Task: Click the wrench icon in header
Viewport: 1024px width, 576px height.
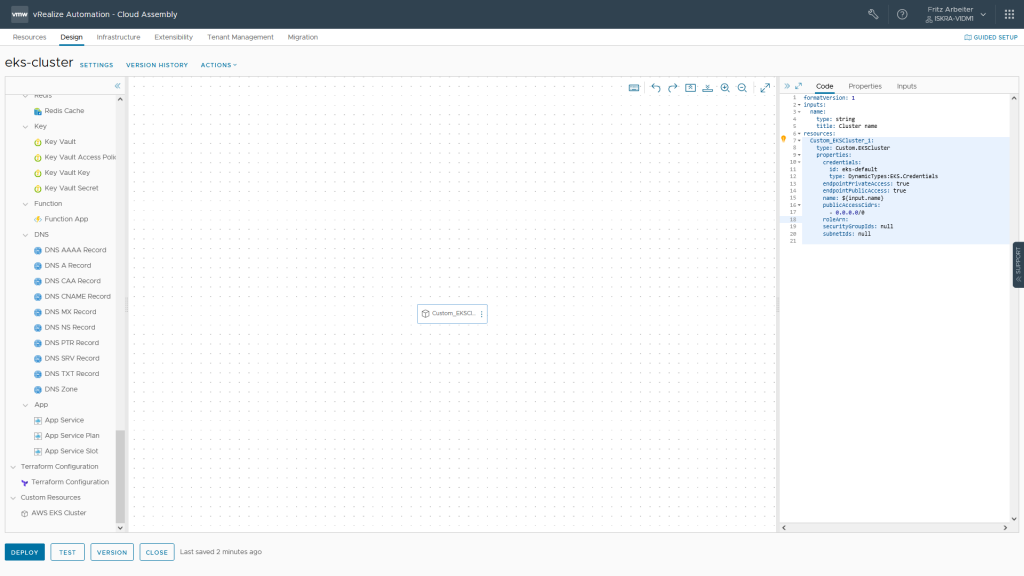Action: click(873, 14)
